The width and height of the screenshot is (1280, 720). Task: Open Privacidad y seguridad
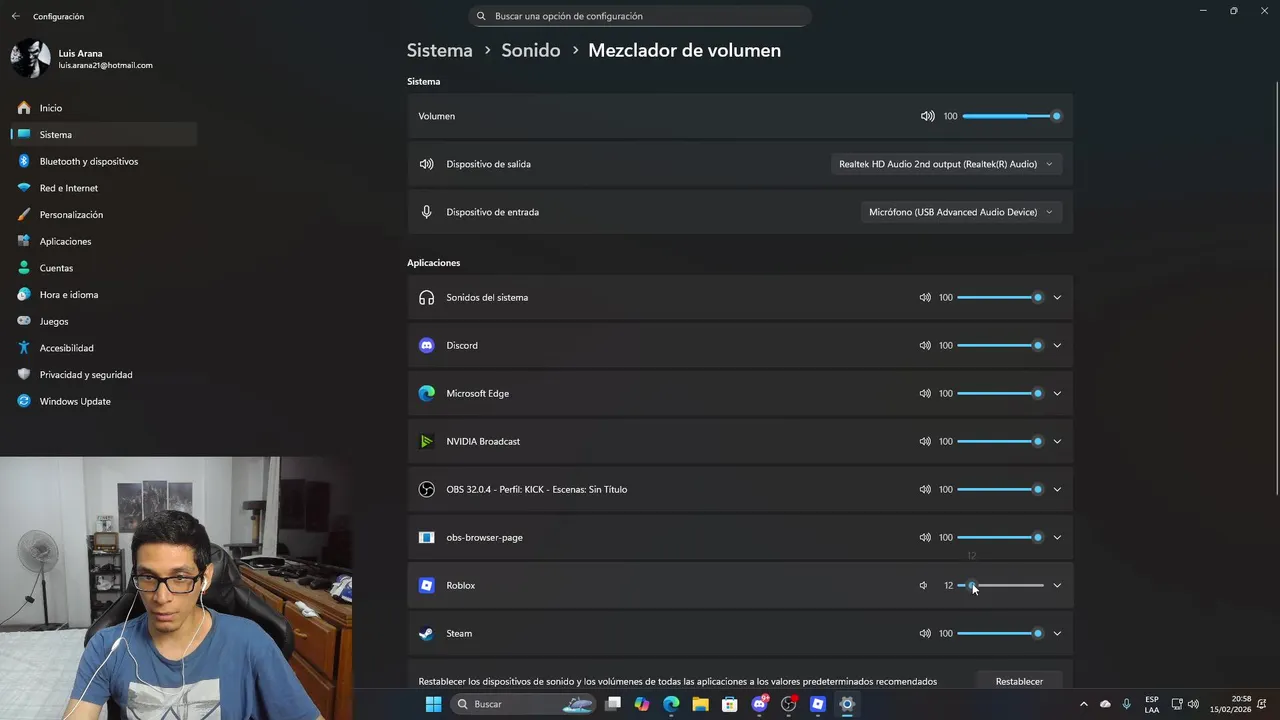point(103,375)
